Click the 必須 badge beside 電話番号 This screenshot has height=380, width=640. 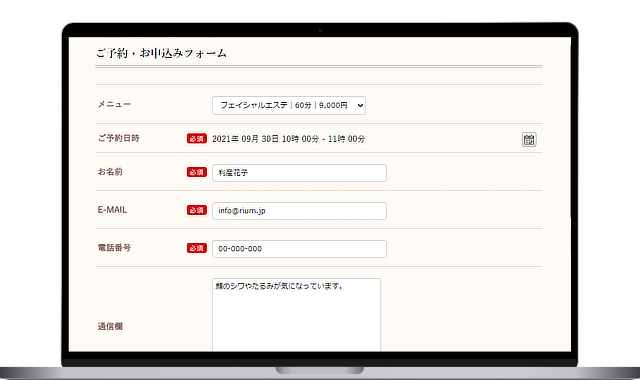point(197,248)
